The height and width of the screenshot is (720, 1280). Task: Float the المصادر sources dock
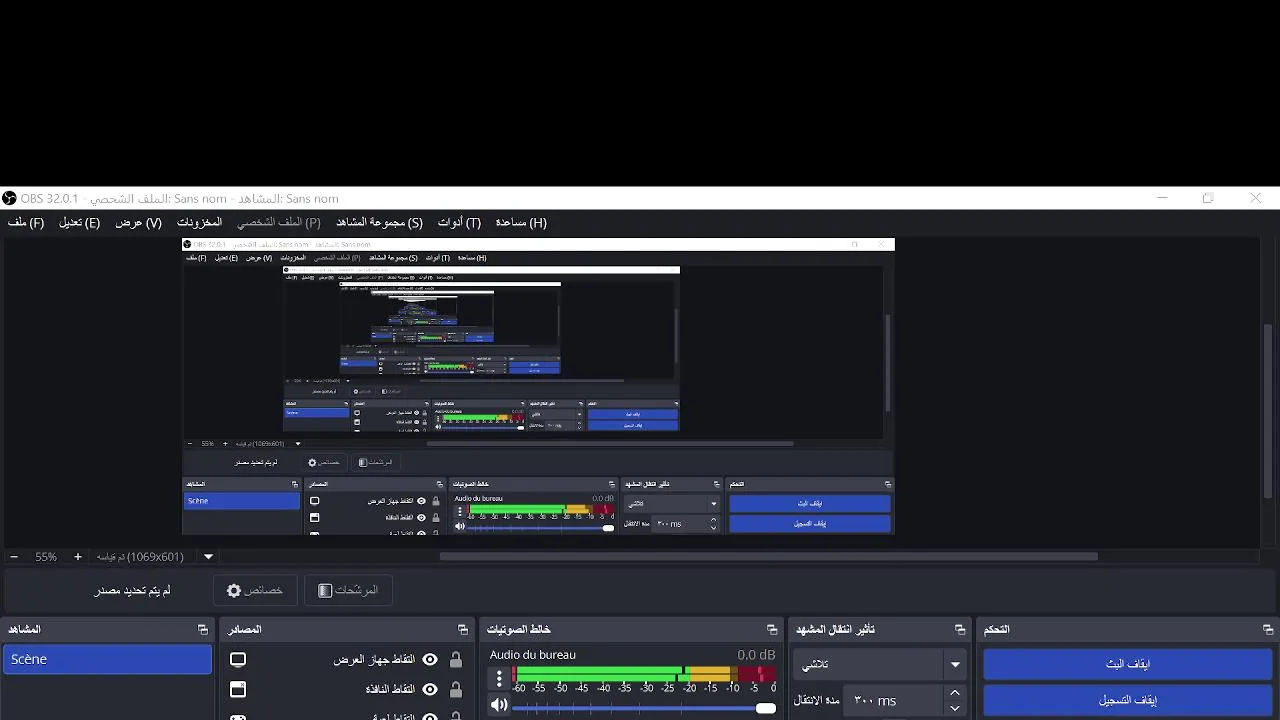[x=463, y=629]
